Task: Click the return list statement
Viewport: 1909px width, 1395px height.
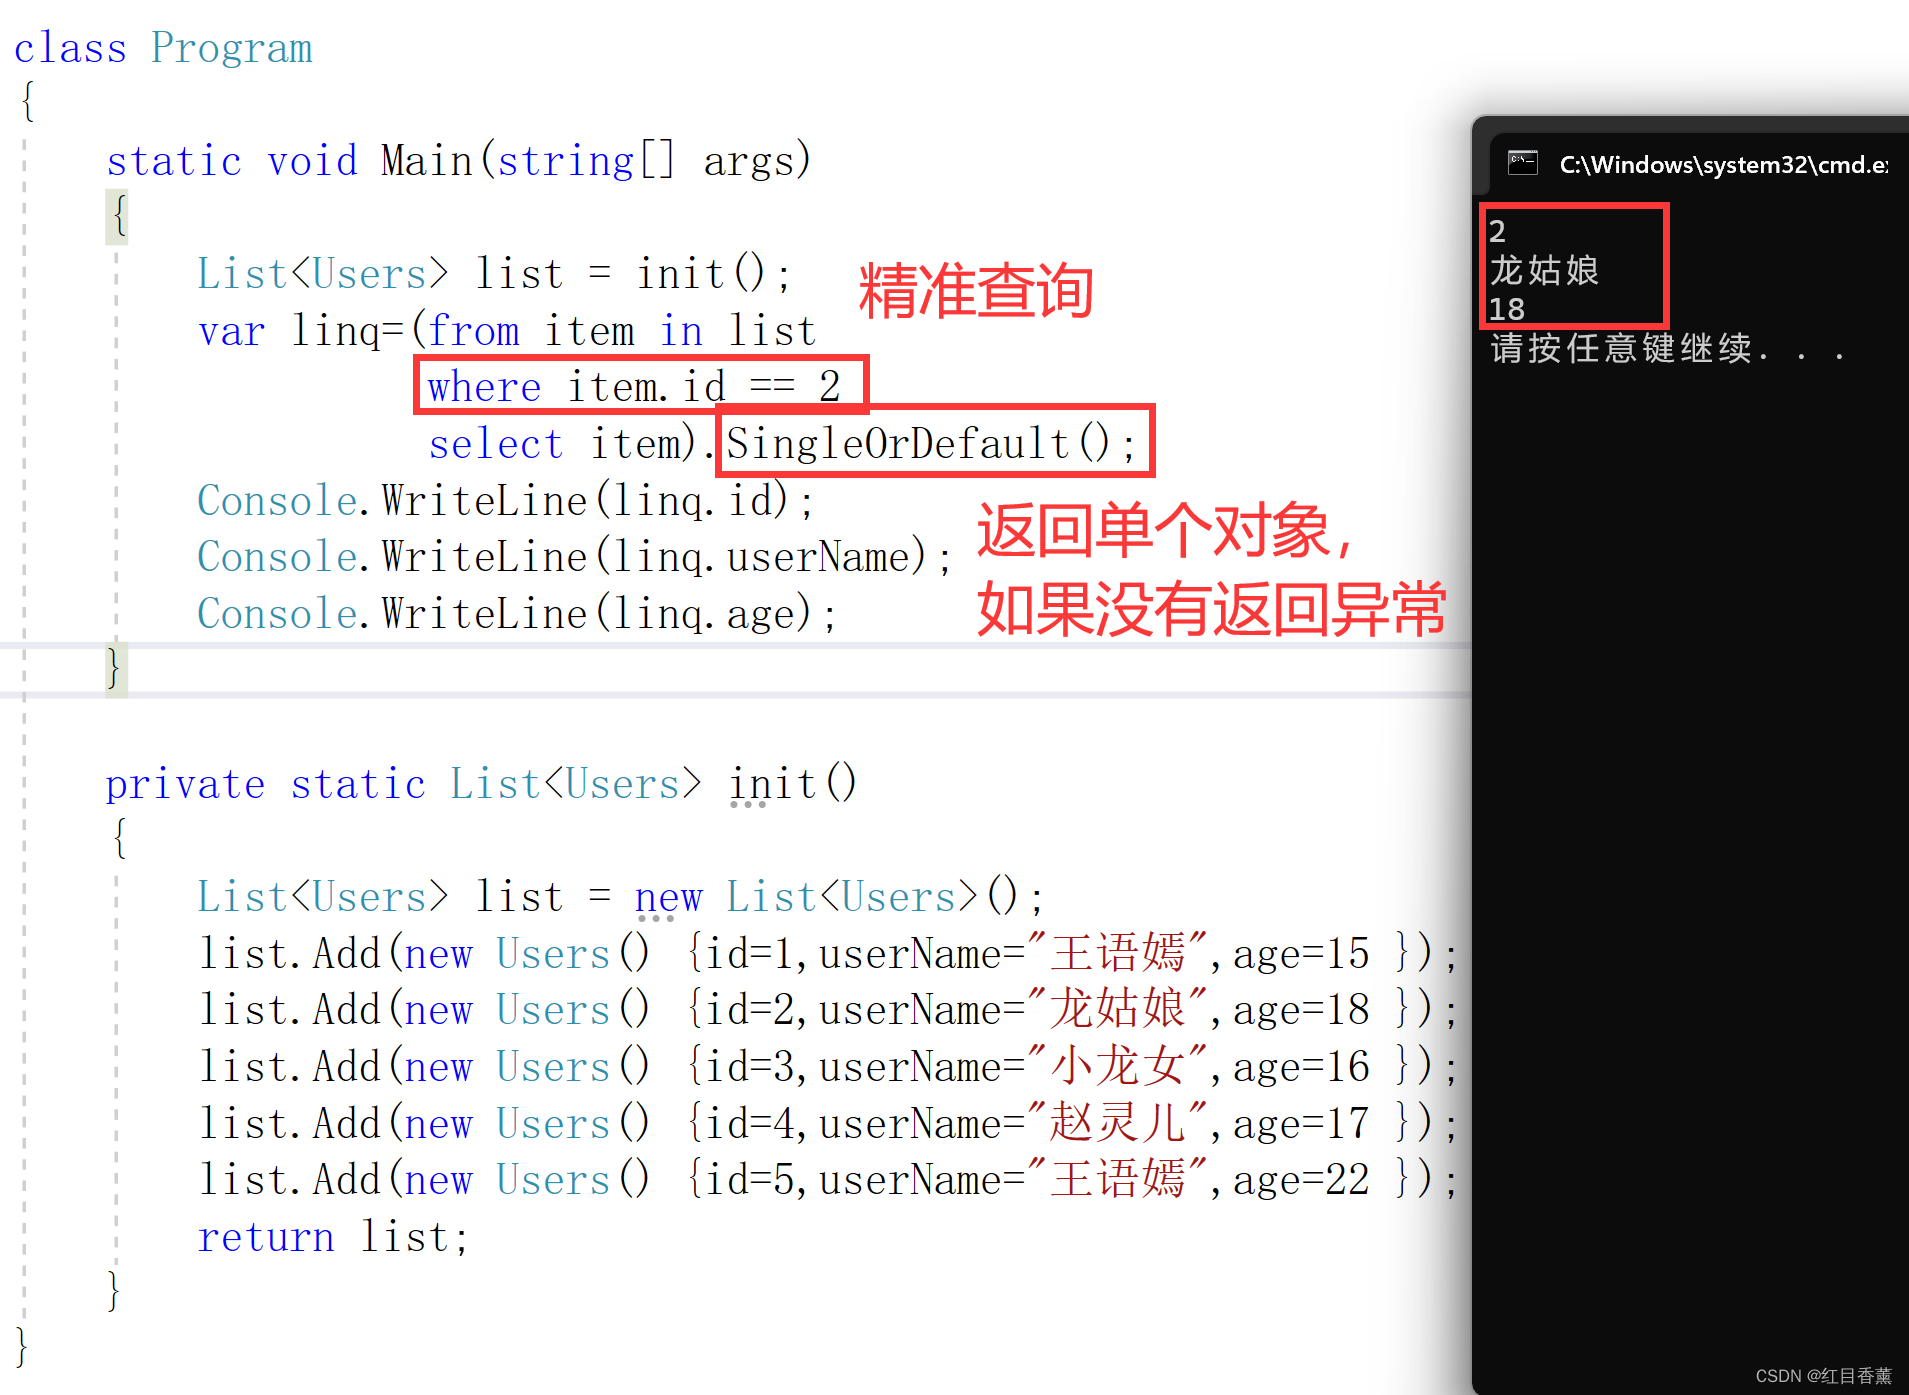Action: 333,1238
